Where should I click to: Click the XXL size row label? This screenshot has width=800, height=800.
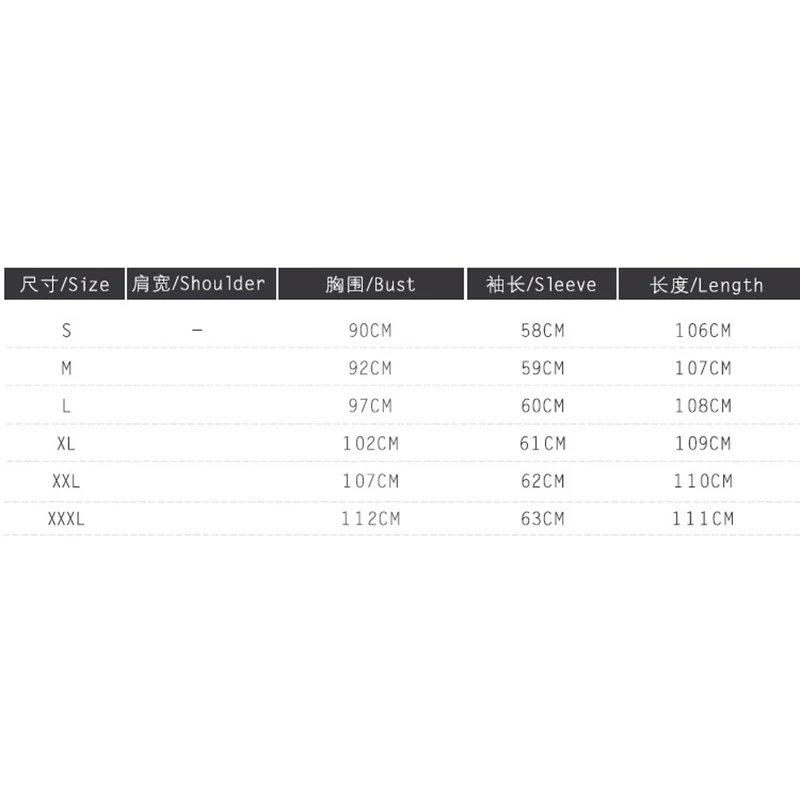[x=67, y=481]
